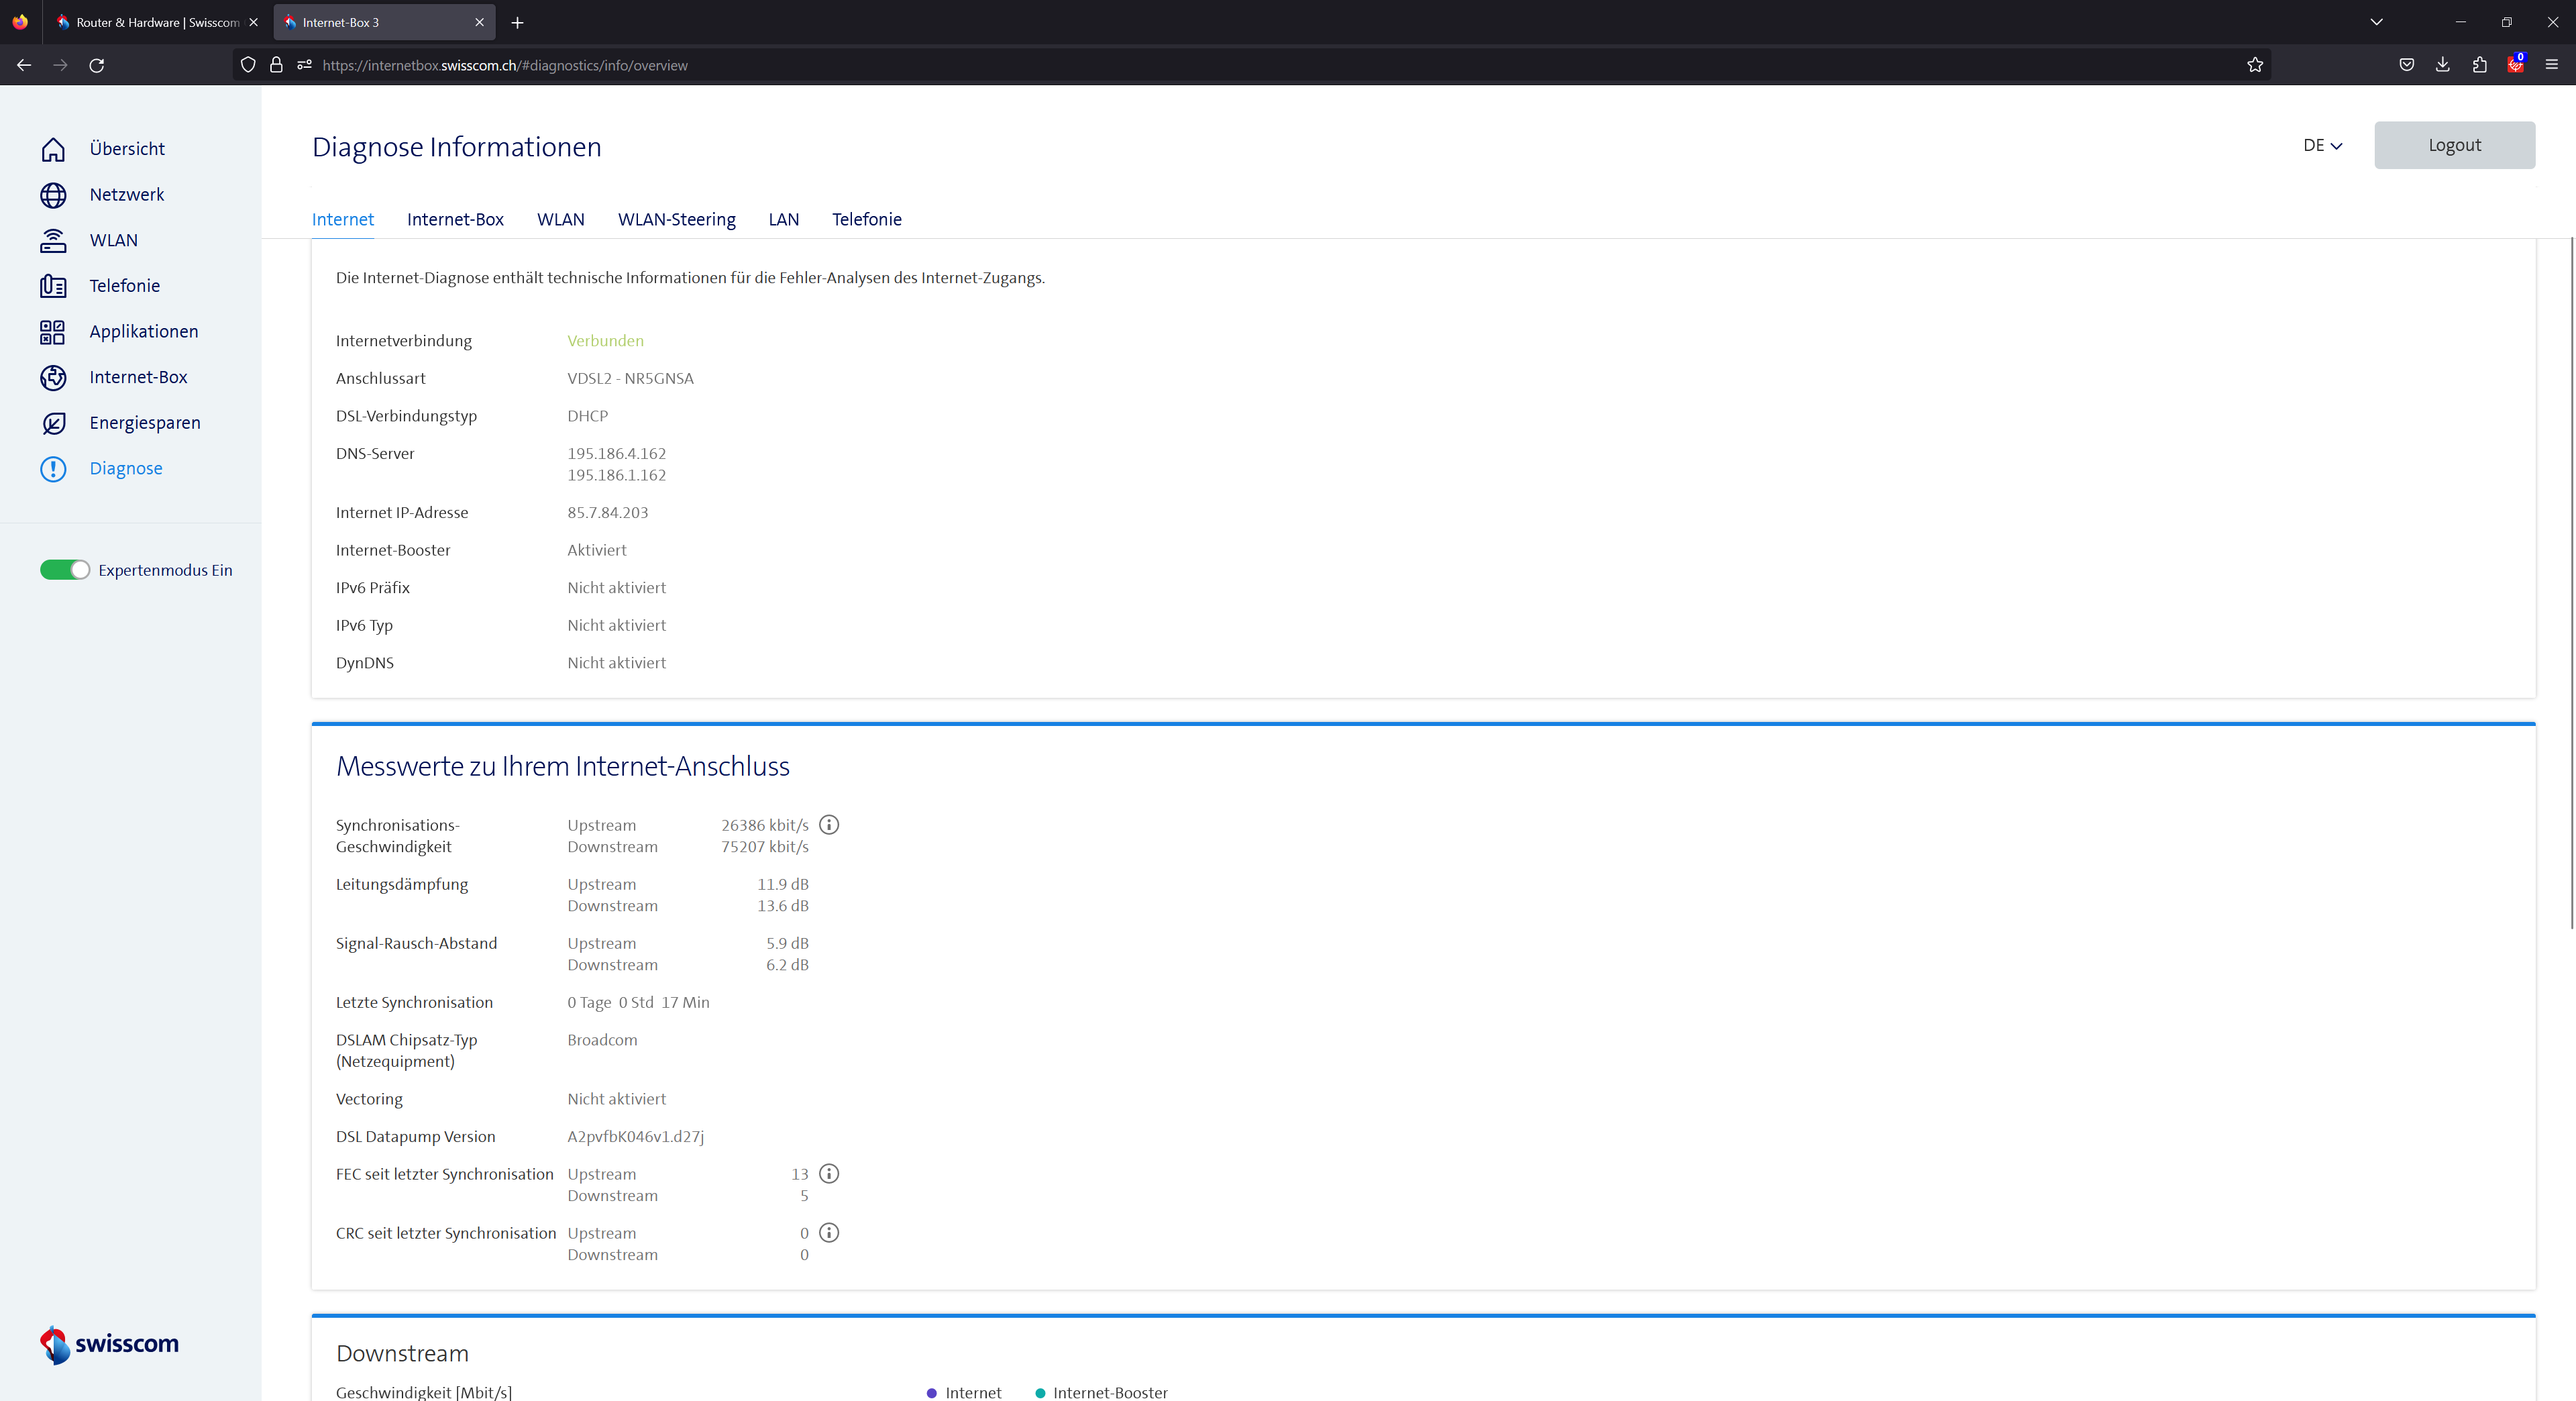
Task: Expand the Firefox list all tabs chevron
Action: pyautogui.click(x=2376, y=22)
